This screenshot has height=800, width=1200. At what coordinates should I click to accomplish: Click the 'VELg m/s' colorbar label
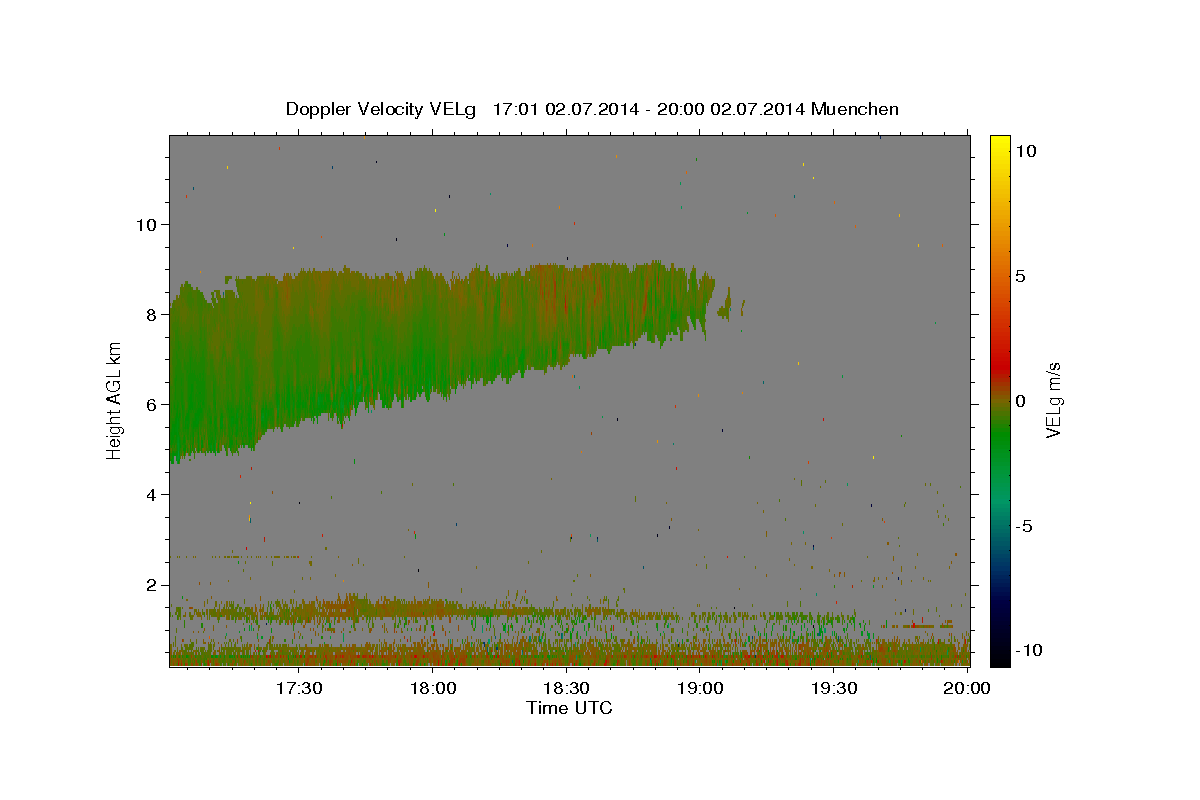(1052, 400)
